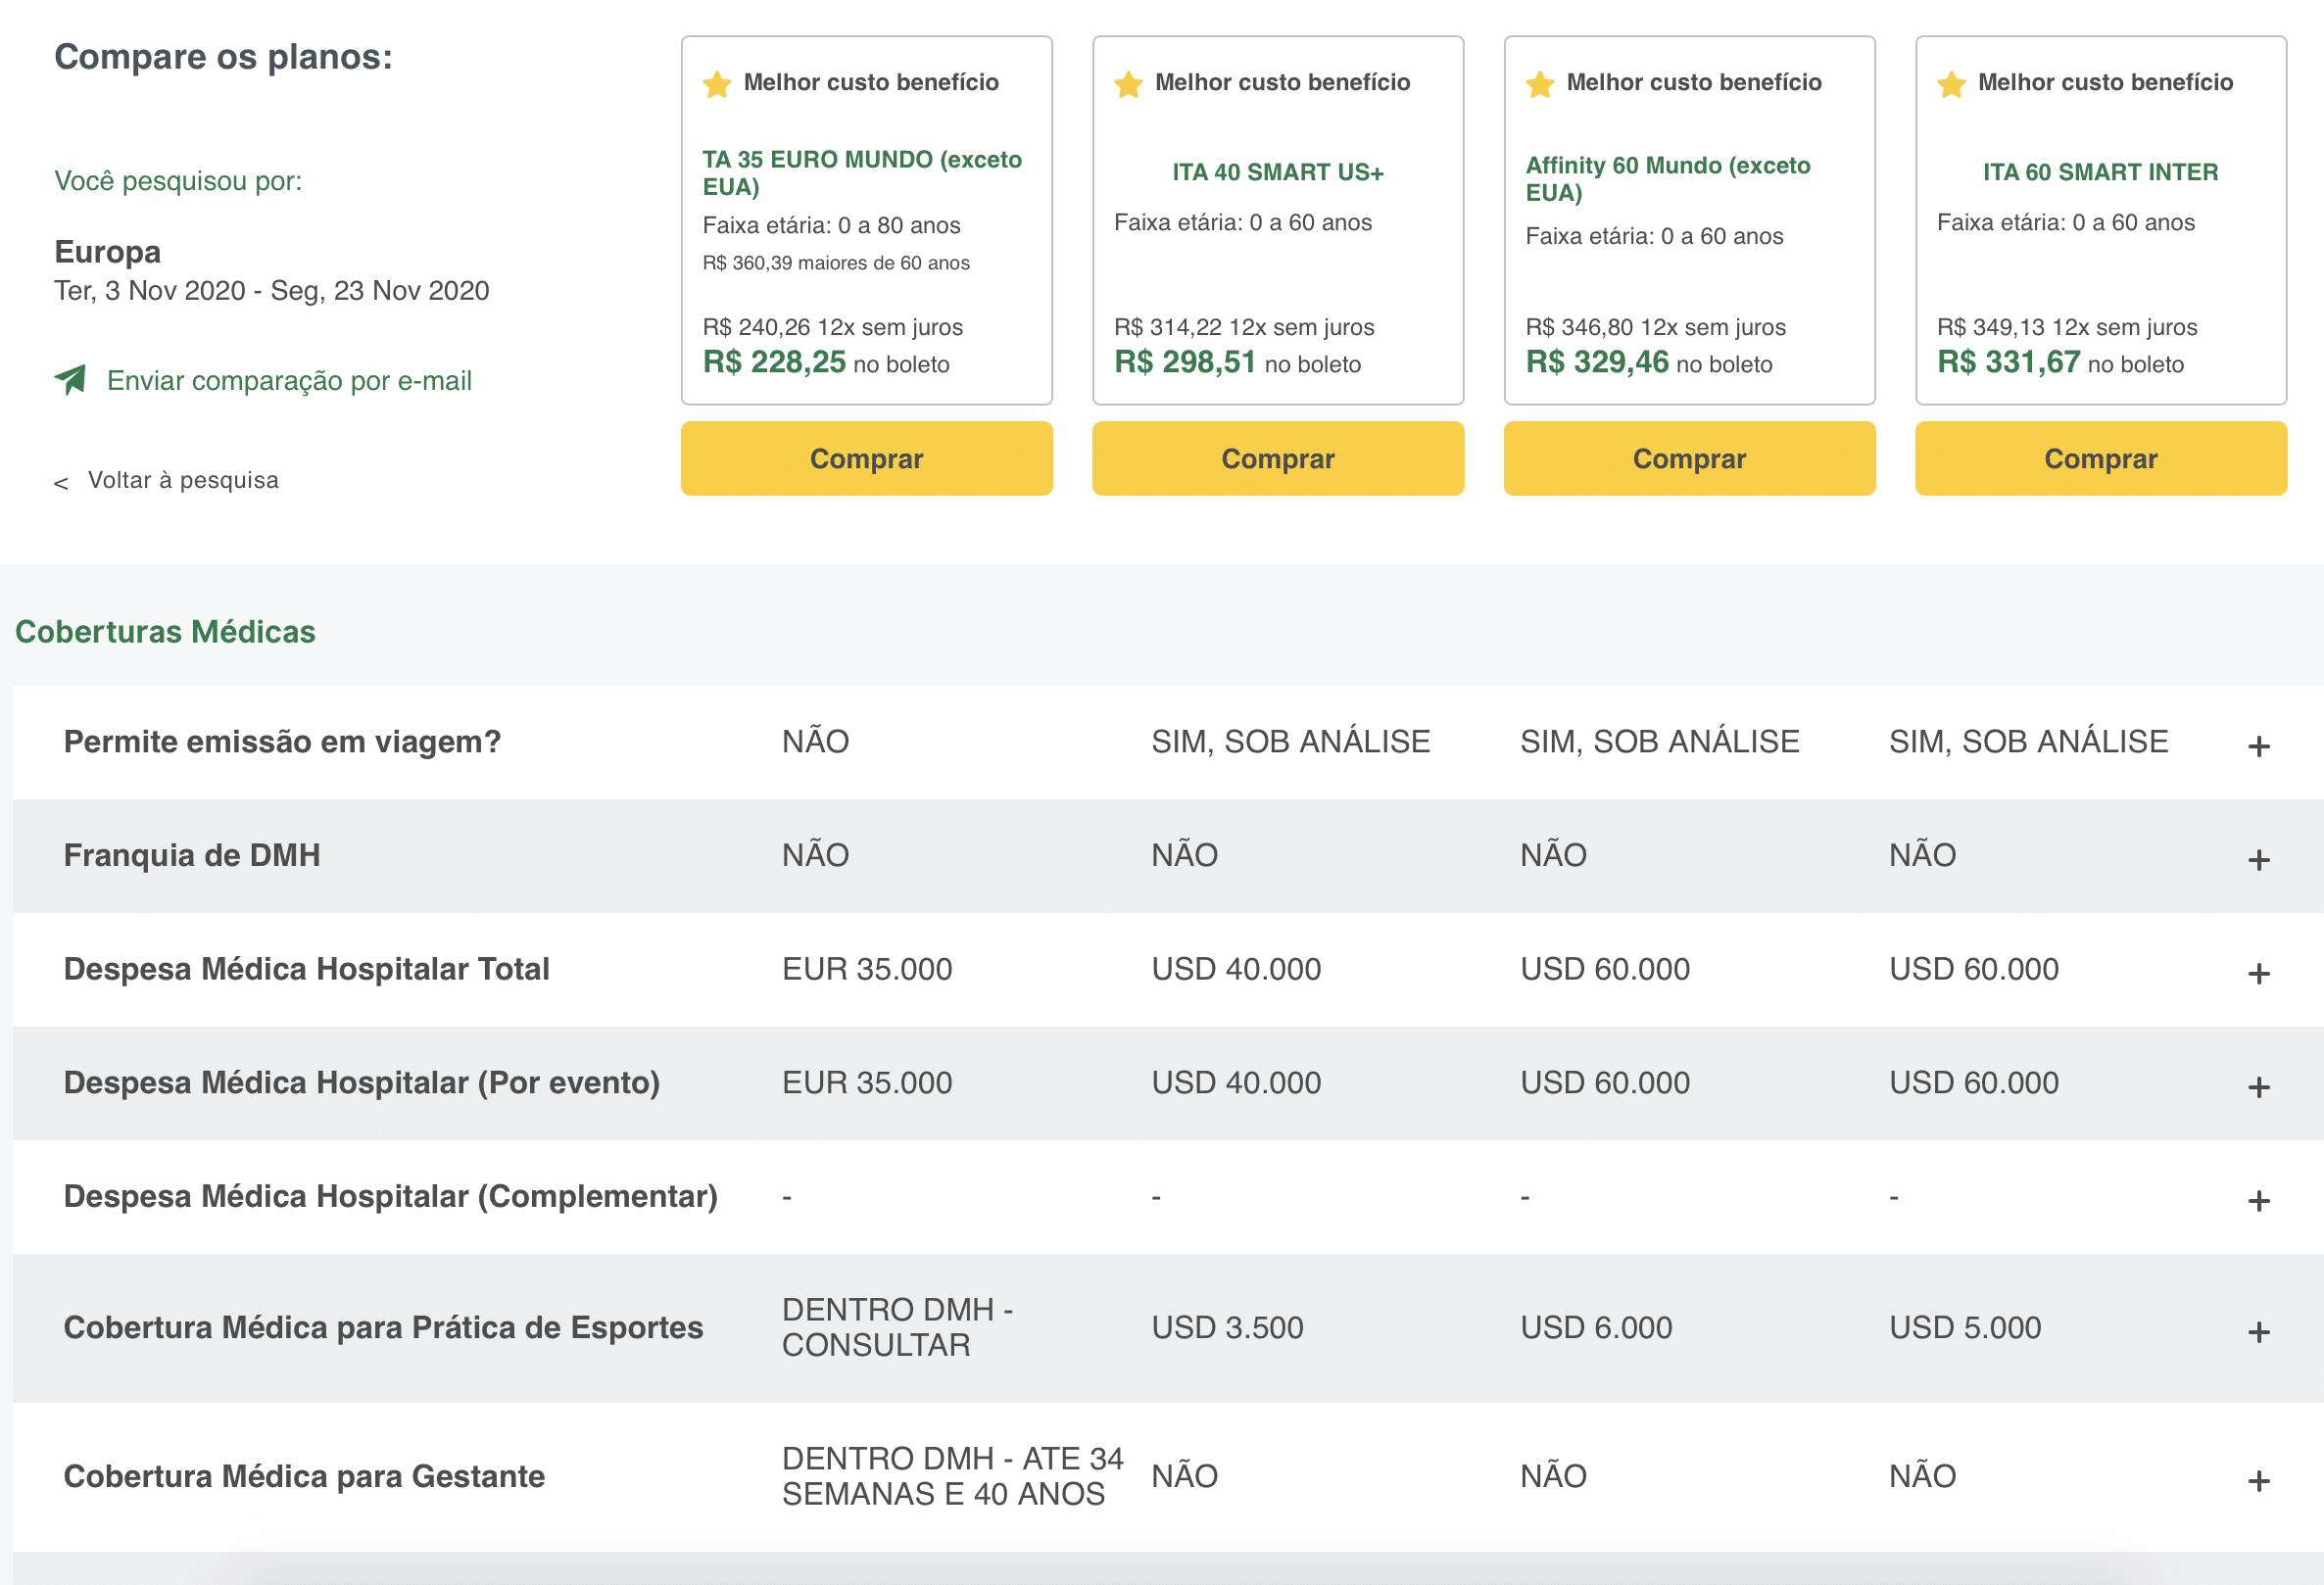This screenshot has height=1585, width=2324.
Task: Click the star icon on ITA 40 SMART US+ card
Action: pyautogui.click(x=1129, y=84)
